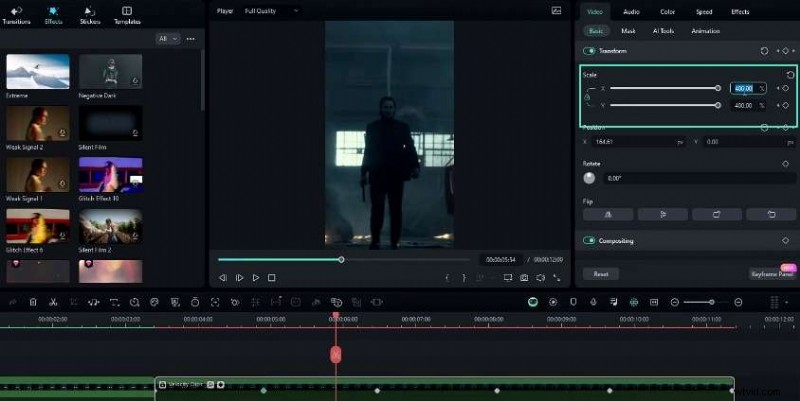This screenshot has height=401, width=800.
Task: Switch to the Video properties tab
Action: point(595,11)
